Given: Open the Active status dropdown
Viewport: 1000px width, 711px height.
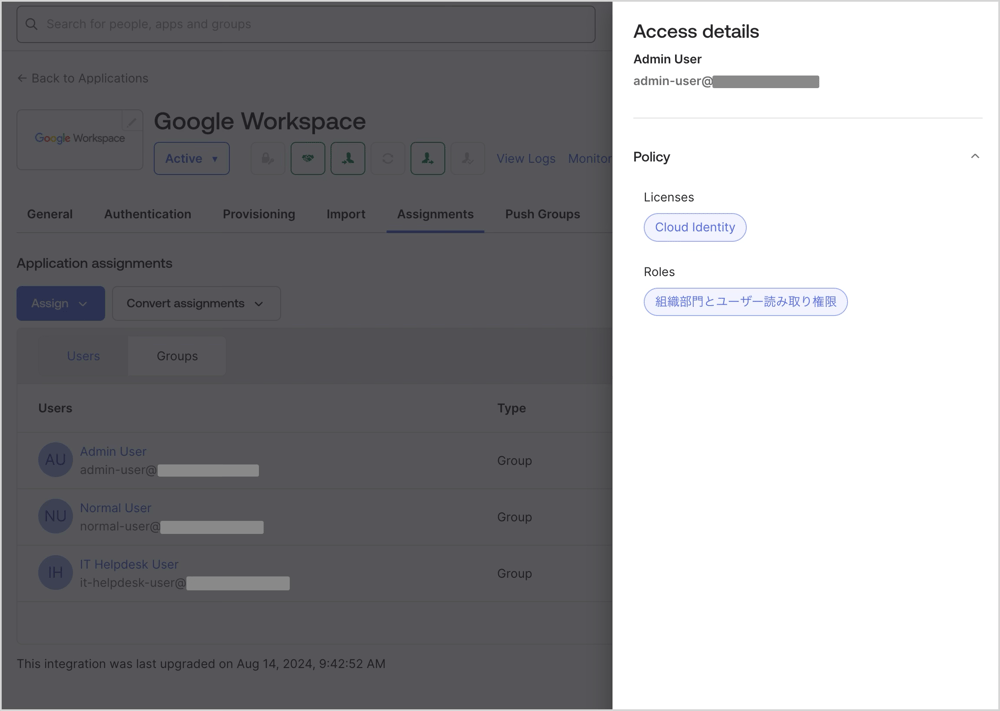Looking at the screenshot, I should 191,159.
